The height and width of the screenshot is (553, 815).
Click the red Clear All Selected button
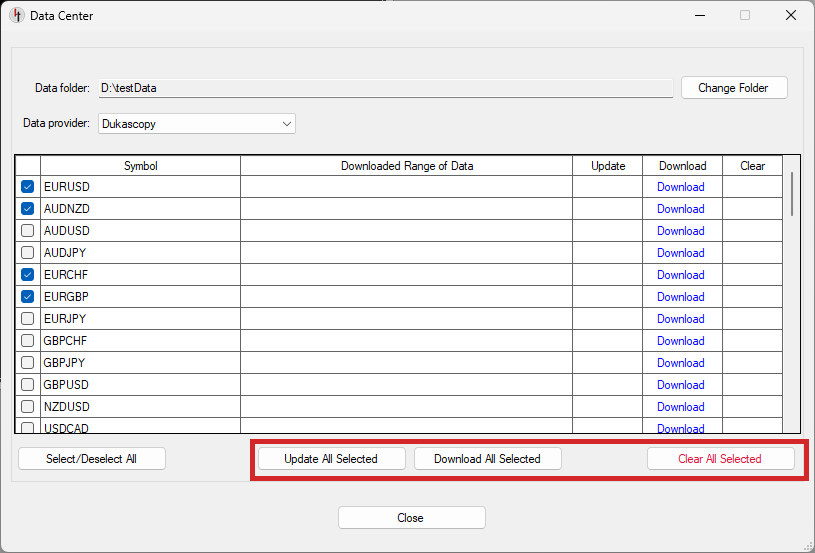[x=720, y=459]
